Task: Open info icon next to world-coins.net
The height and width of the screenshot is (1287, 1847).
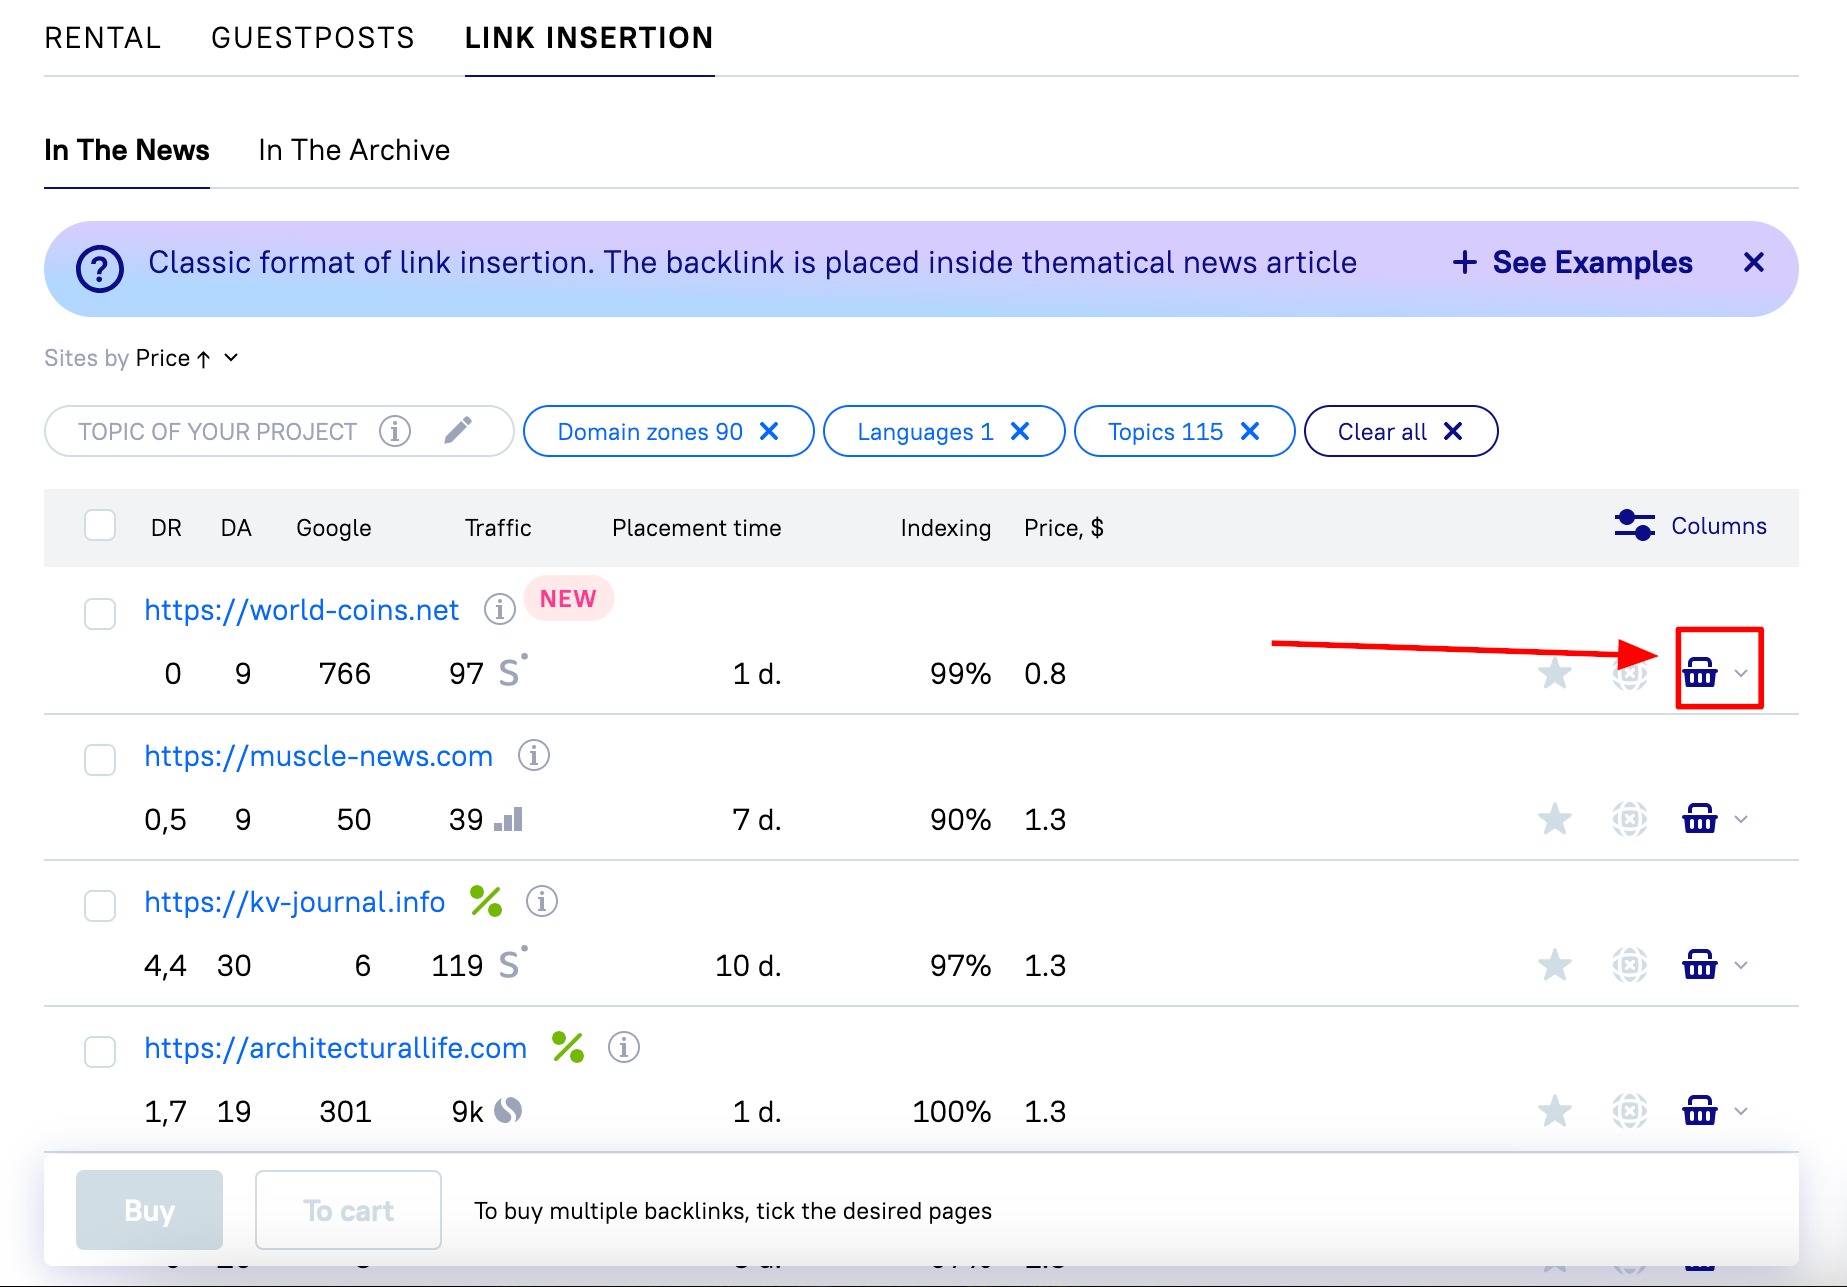Action: coord(500,609)
